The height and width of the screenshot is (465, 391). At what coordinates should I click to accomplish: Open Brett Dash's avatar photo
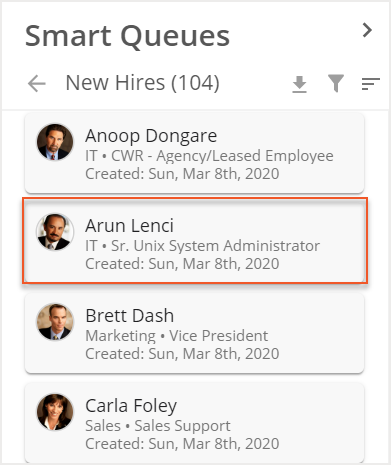(x=55, y=322)
